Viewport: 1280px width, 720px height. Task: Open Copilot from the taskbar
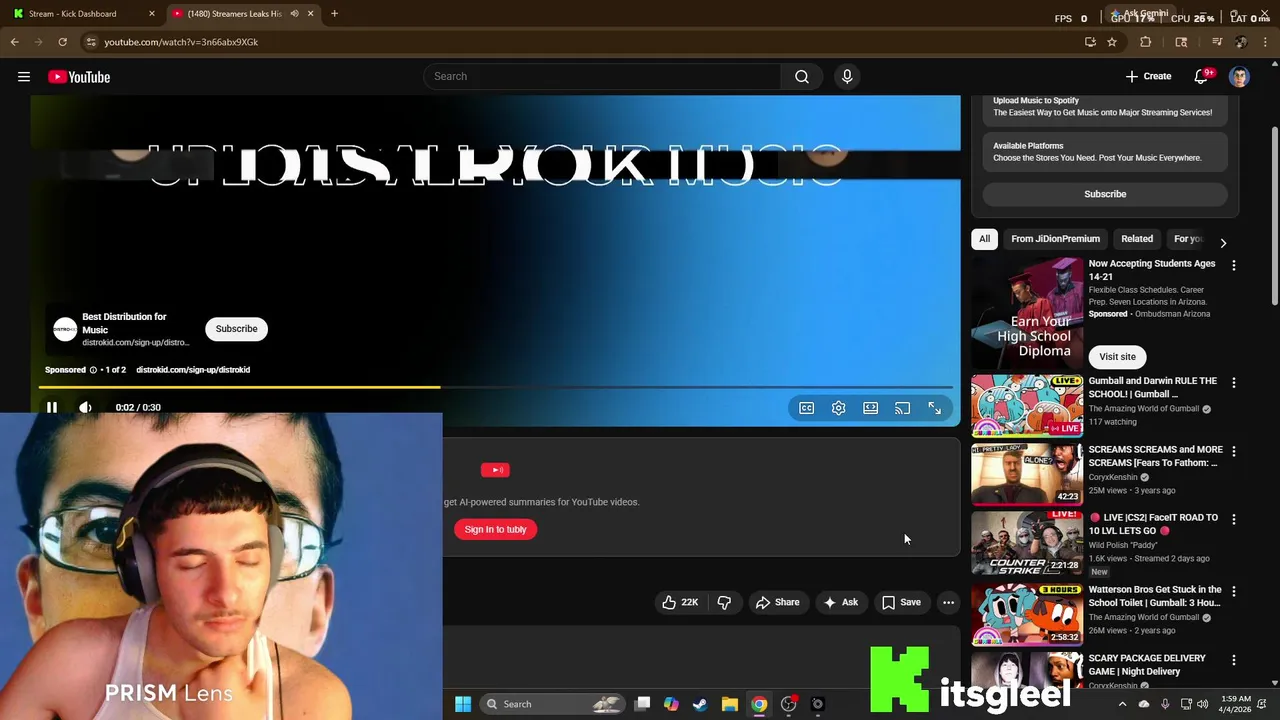671,704
